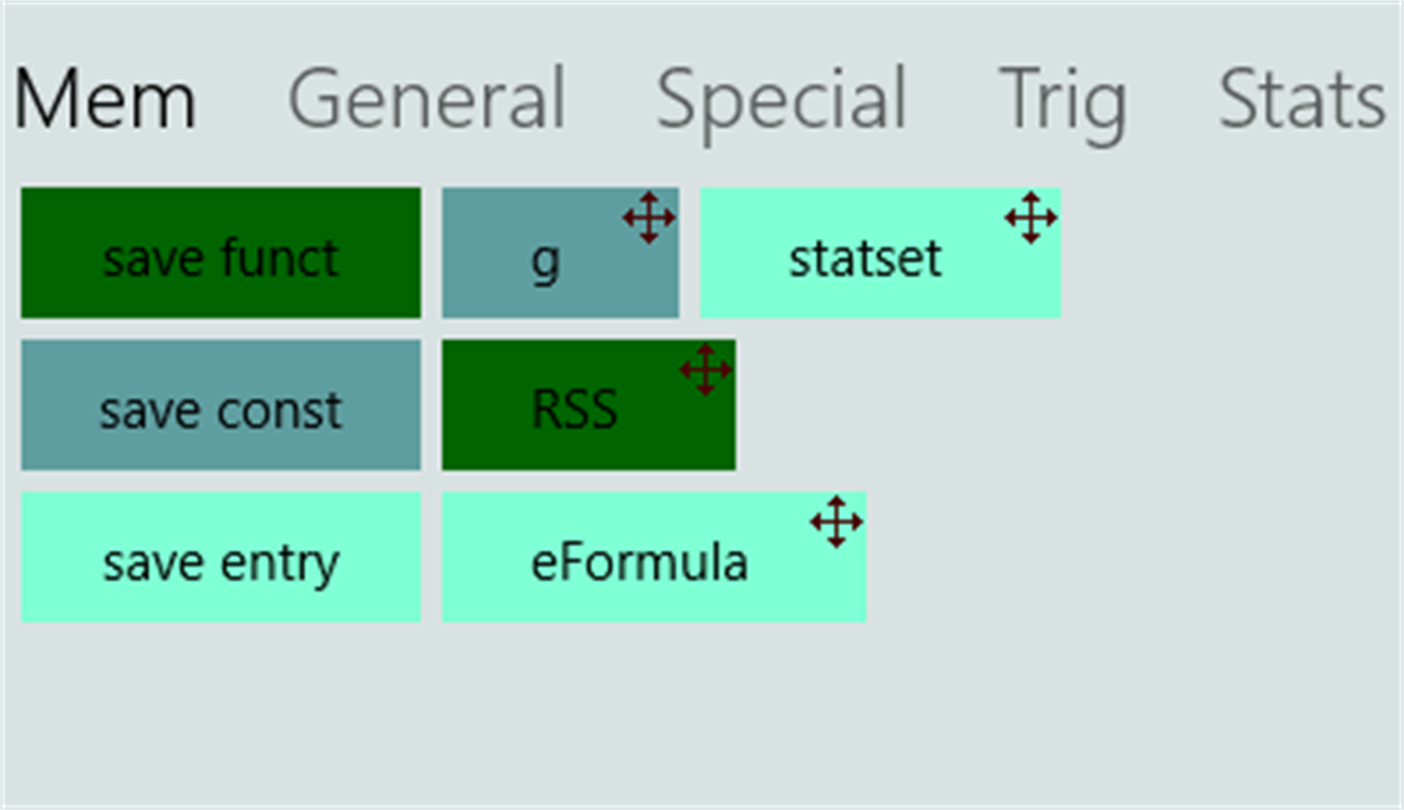Open the General tab
This screenshot has height=810, width=1404.
[x=427, y=99]
